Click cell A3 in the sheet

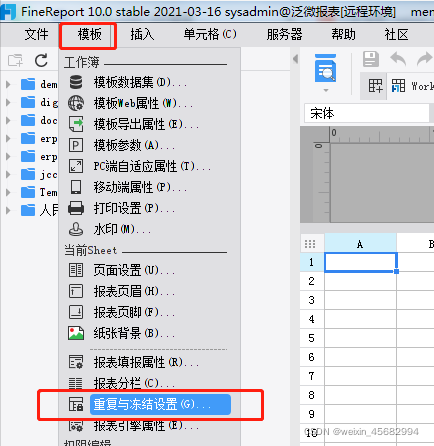[x=360, y=300]
